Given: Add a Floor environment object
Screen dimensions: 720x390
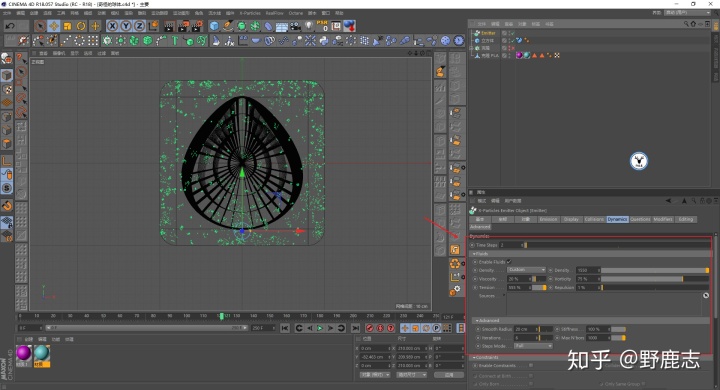Looking at the screenshot, I should coord(281,27).
